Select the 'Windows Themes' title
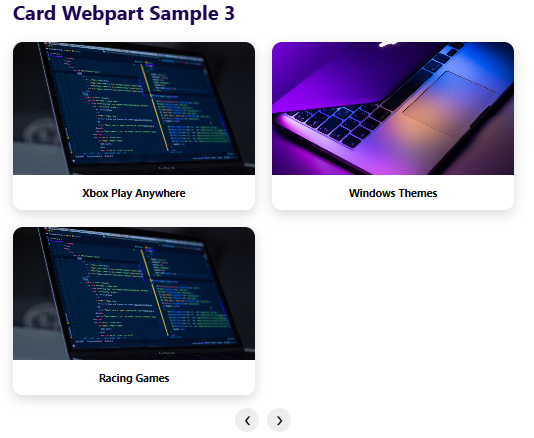 point(393,193)
